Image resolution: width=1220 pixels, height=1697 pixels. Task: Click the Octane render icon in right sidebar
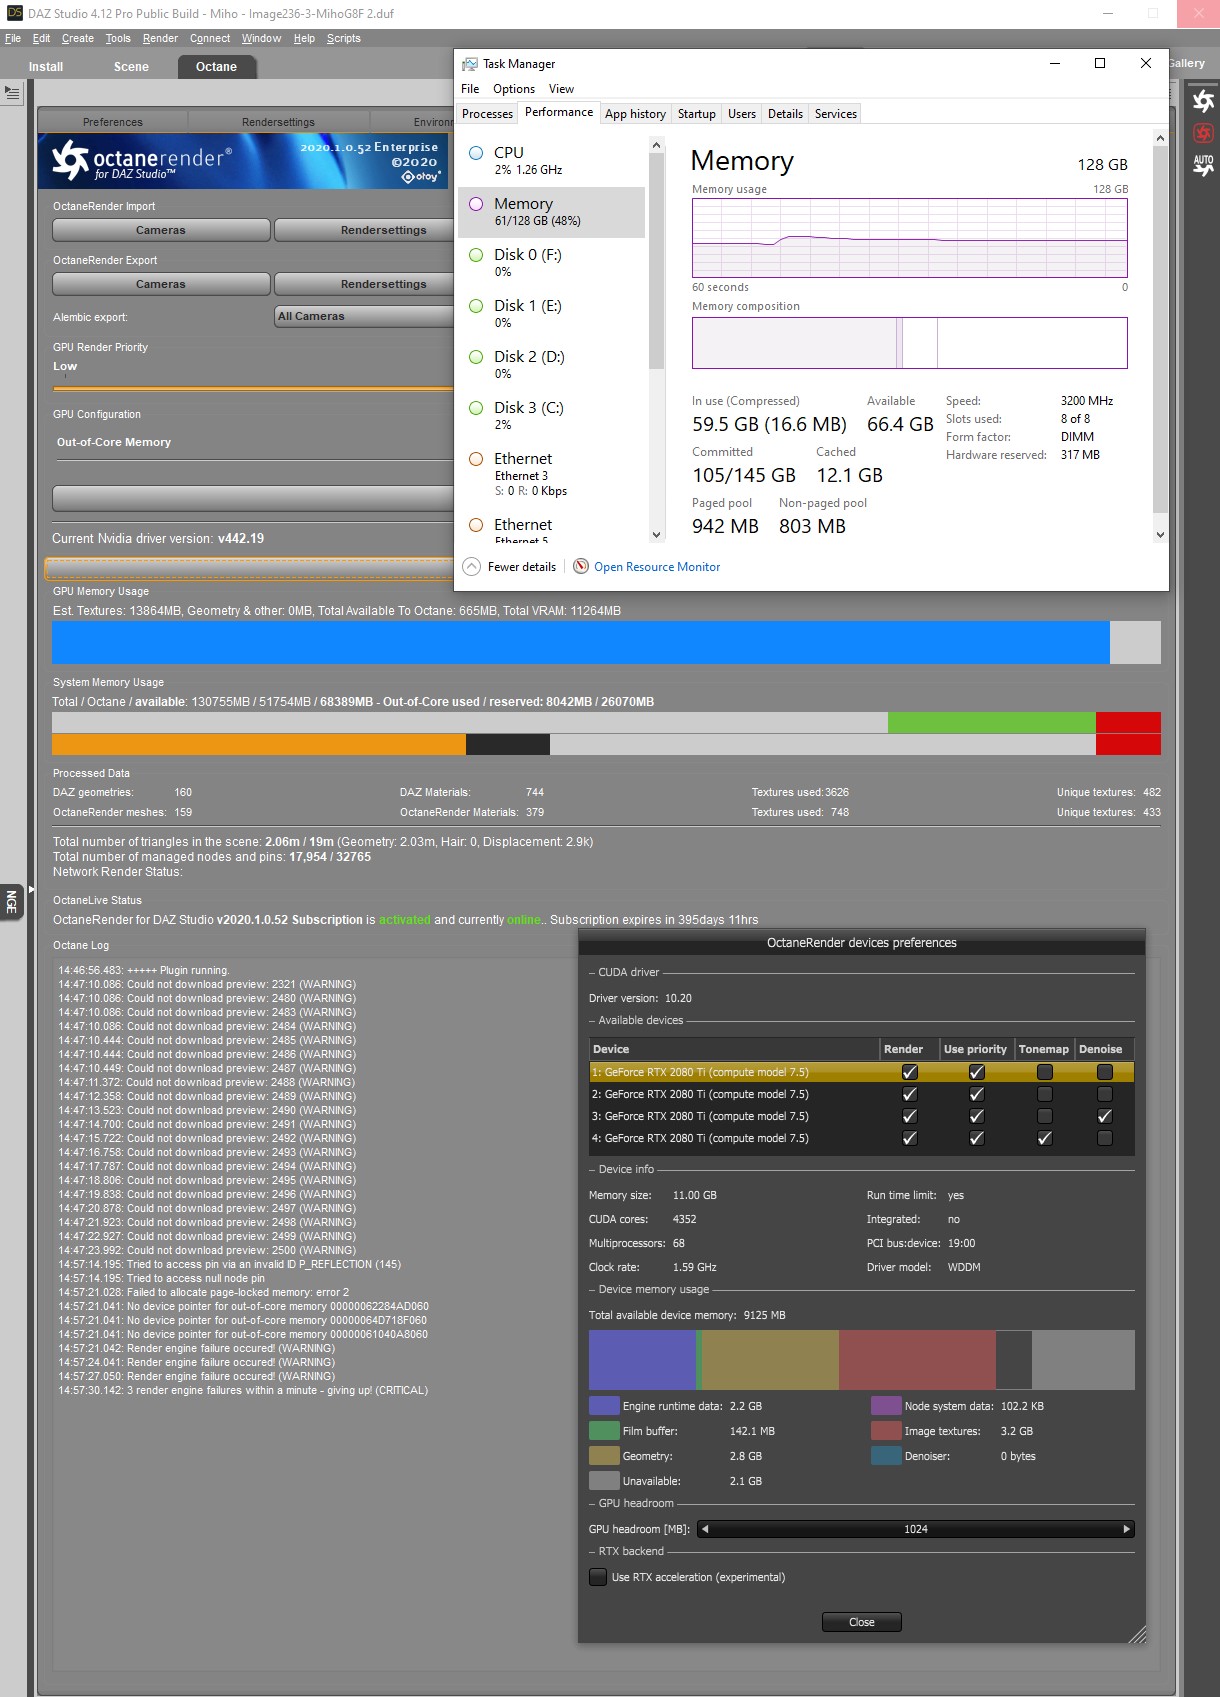pos(1203,101)
